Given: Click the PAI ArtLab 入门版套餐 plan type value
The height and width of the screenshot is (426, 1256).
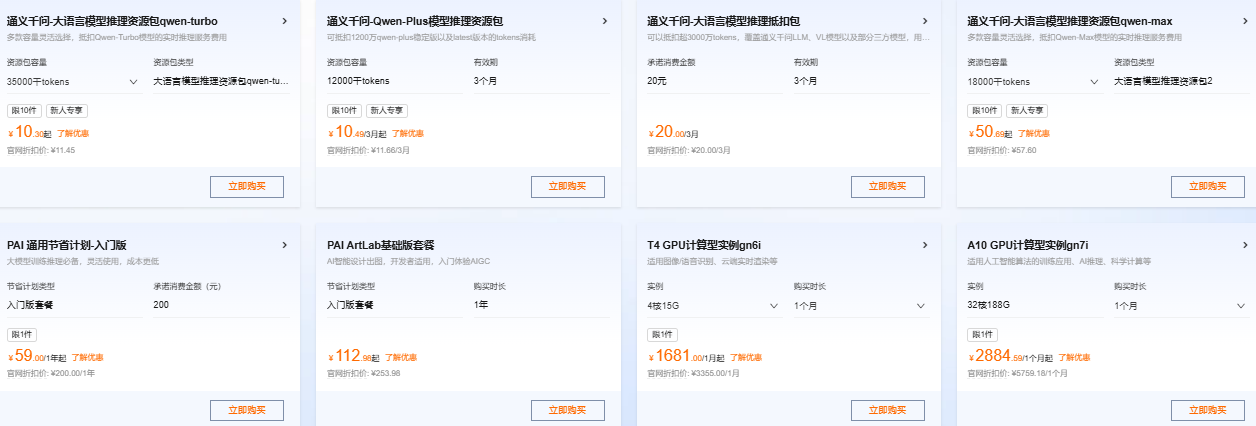Looking at the screenshot, I should (350, 304).
